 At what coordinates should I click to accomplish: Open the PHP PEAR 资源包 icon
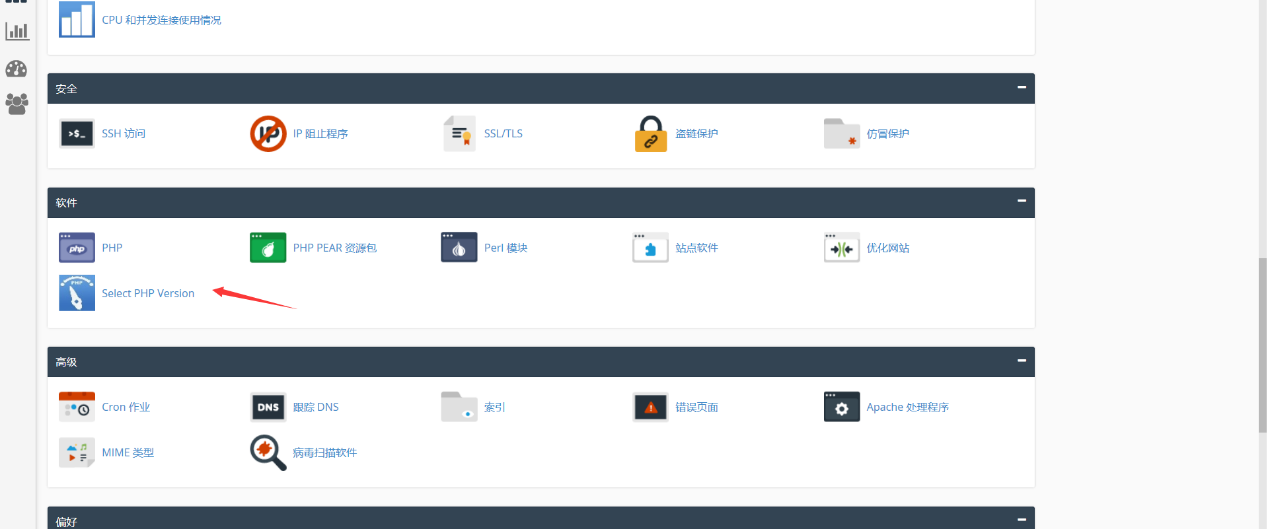pyautogui.click(x=268, y=247)
